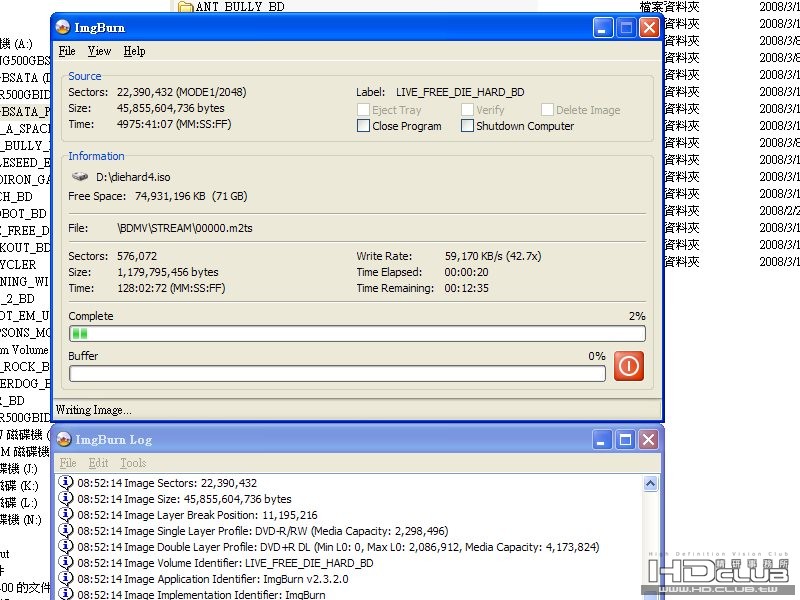The image size is (800, 600).
Task: Select the (K:) drive in Explorer tree
Action: click(x=19, y=486)
